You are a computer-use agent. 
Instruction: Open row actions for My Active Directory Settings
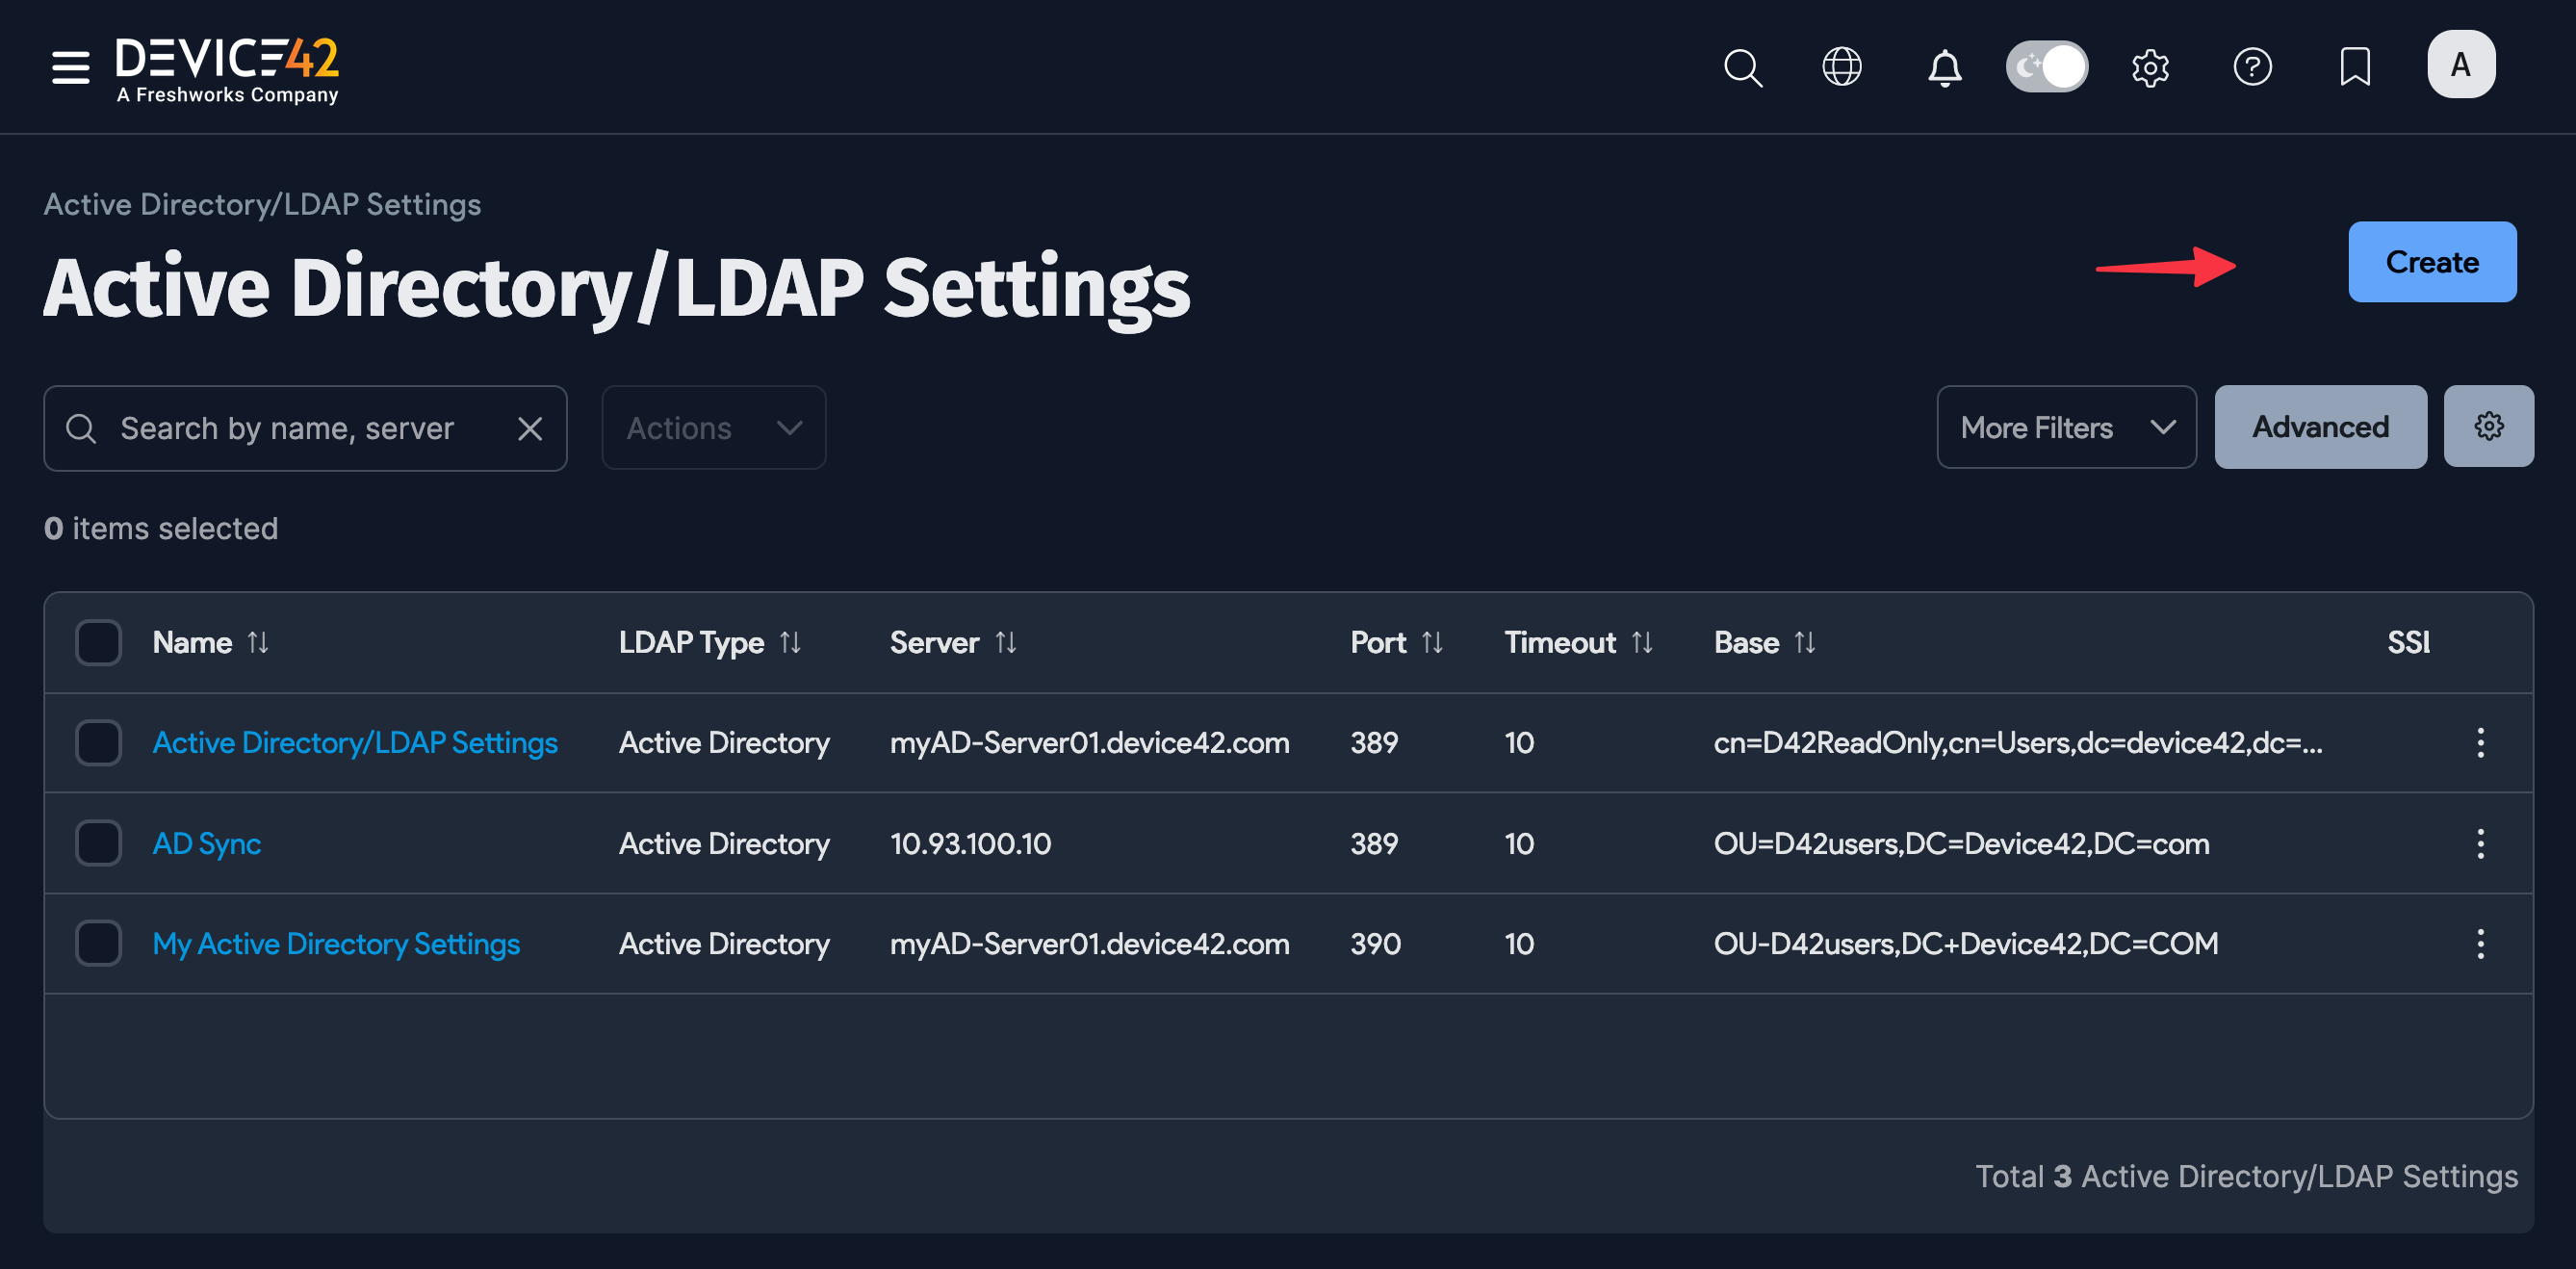coord(2480,943)
